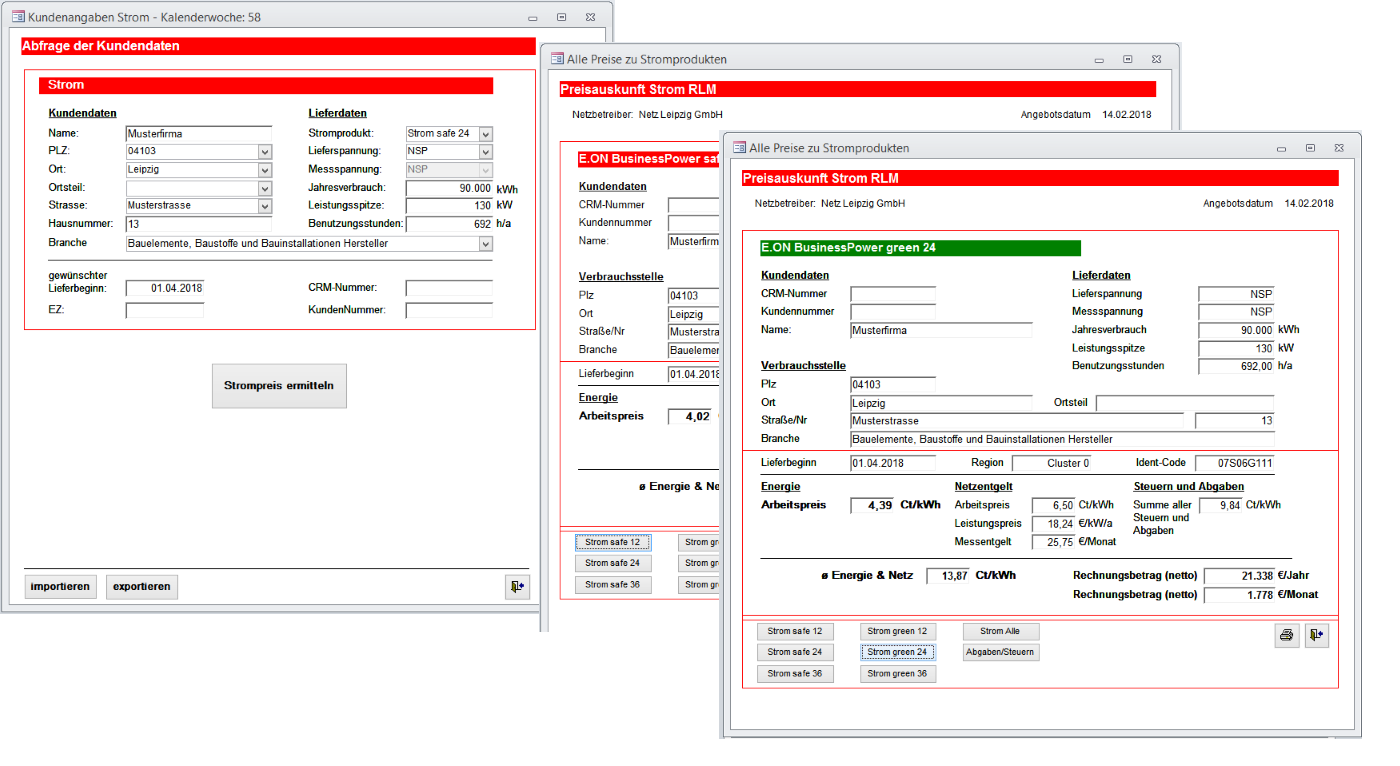Open the Stromprodukt dropdown

(x=486, y=134)
